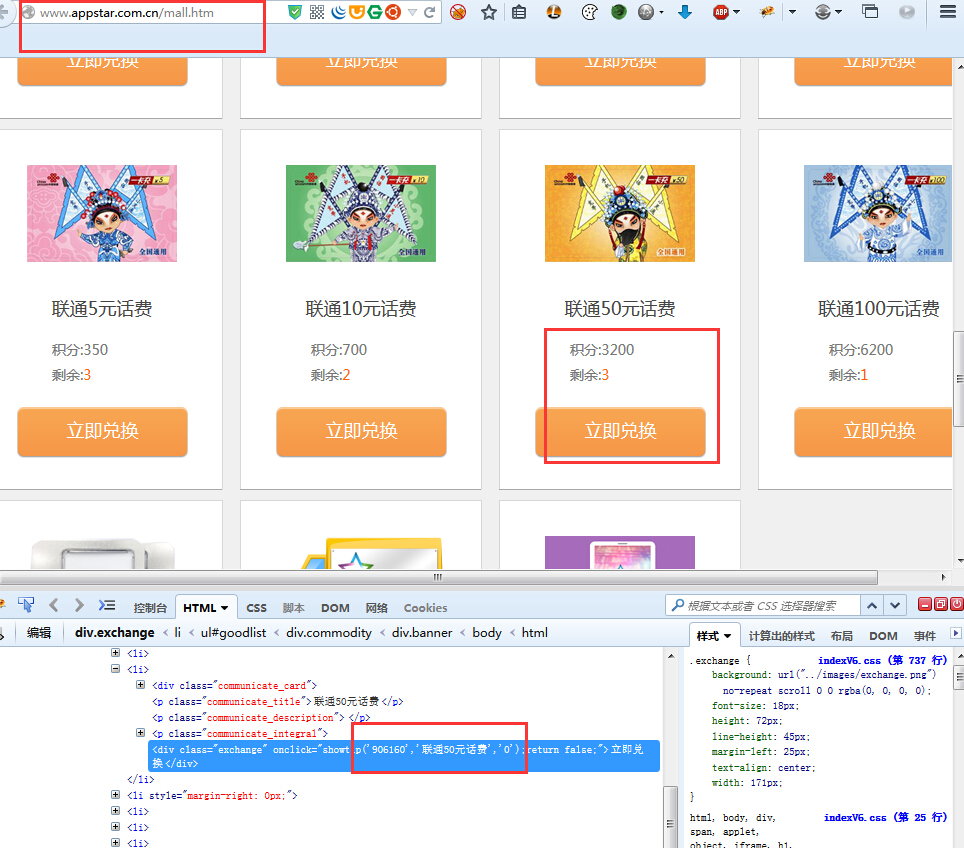Switch to 事件 events side tab
This screenshot has width=964, height=848.
pyautogui.click(x=925, y=636)
